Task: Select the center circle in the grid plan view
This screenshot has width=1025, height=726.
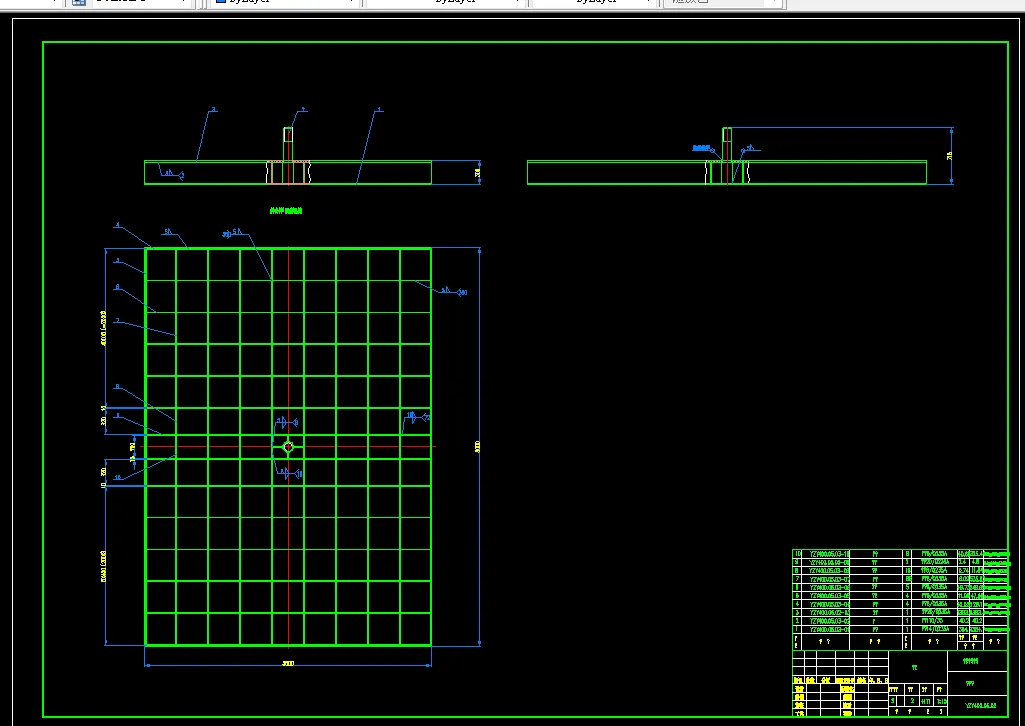Action: [288, 447]
